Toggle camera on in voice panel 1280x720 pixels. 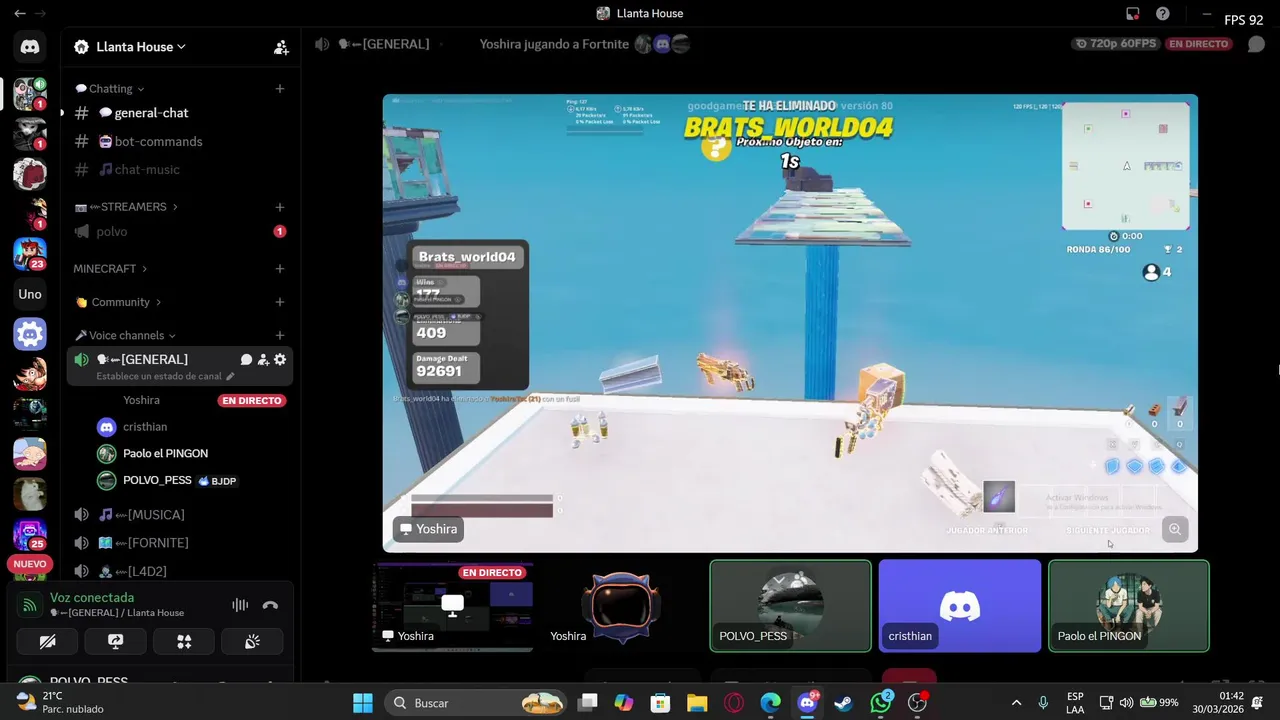tap(47, 641)
